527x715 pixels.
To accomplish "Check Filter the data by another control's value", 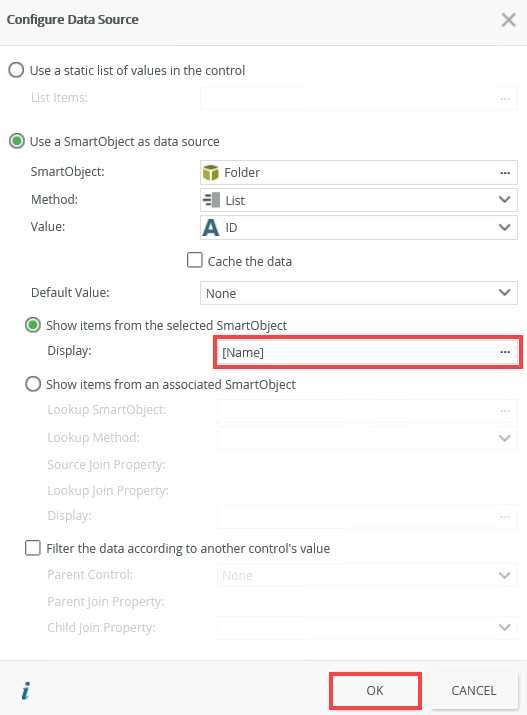I will pyautogui.click(x=33, y=548).
